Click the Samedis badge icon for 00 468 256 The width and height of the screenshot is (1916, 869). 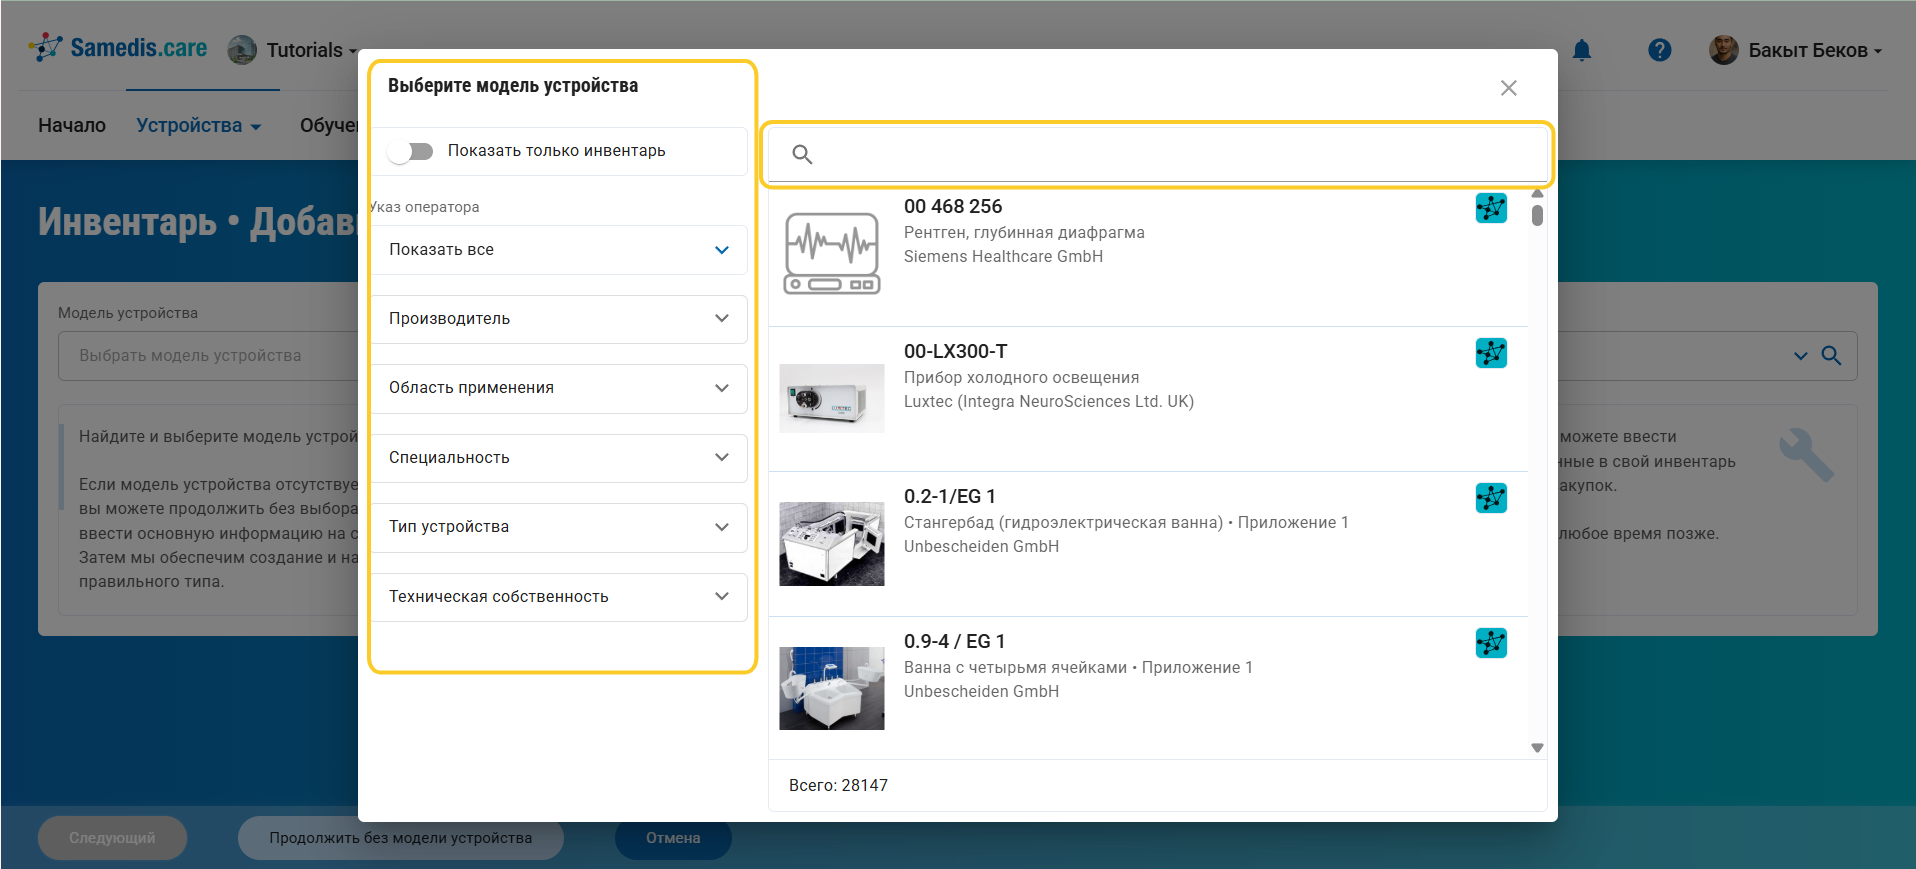point(1490,208)
